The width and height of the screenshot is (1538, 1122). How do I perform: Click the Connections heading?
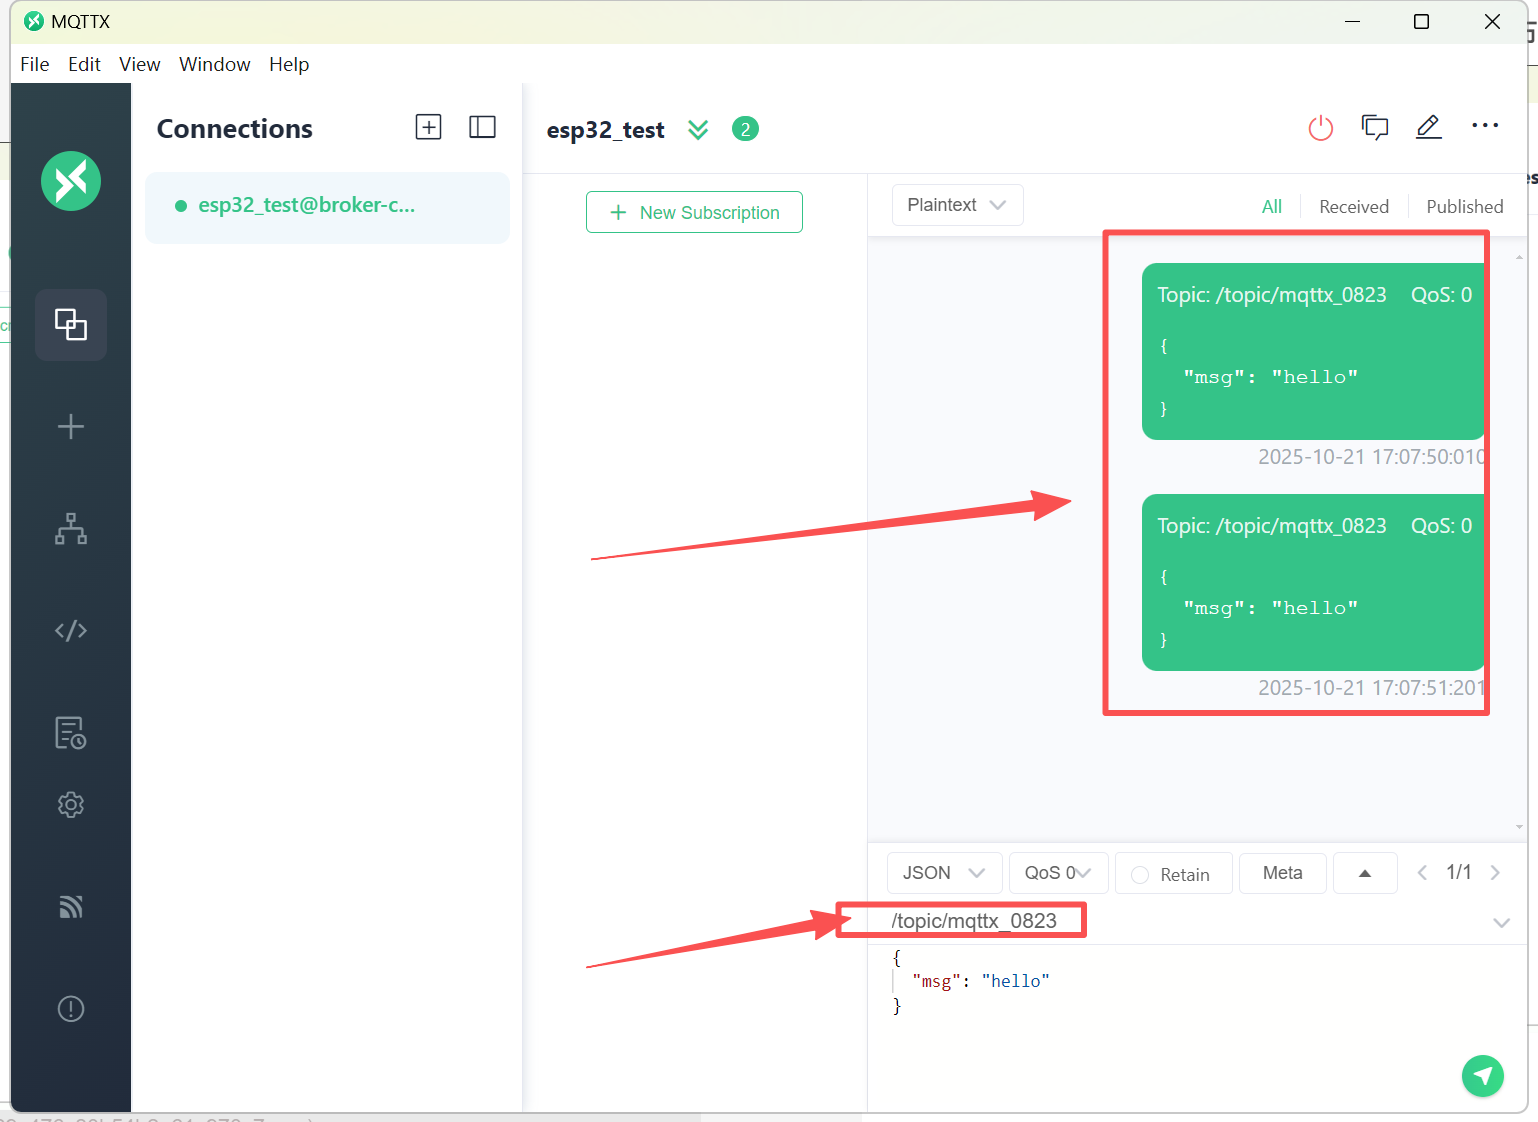tap(235, 129)
